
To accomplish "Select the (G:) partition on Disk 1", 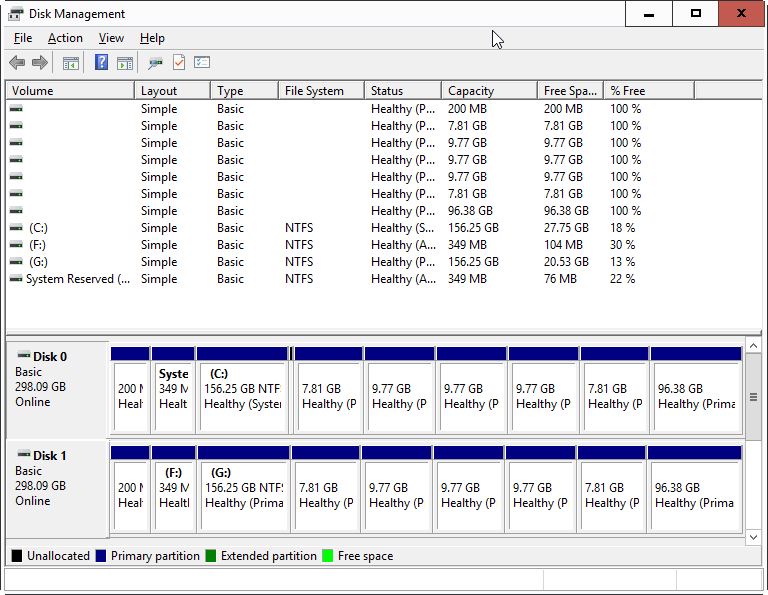I will 243,489.
